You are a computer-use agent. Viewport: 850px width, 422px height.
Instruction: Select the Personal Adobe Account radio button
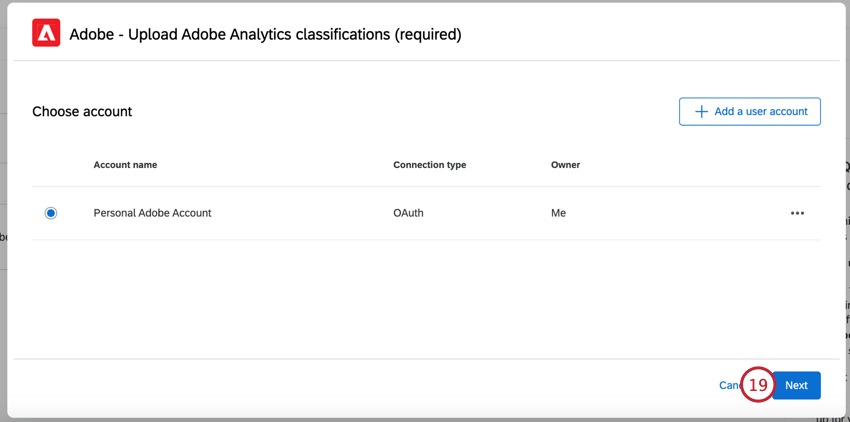pos(51,213)
